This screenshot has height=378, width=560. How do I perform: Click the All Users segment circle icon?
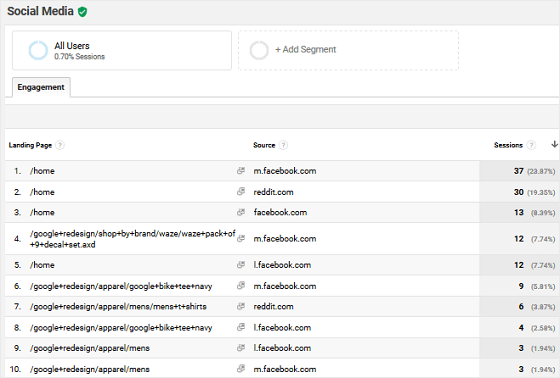point(38,50)
